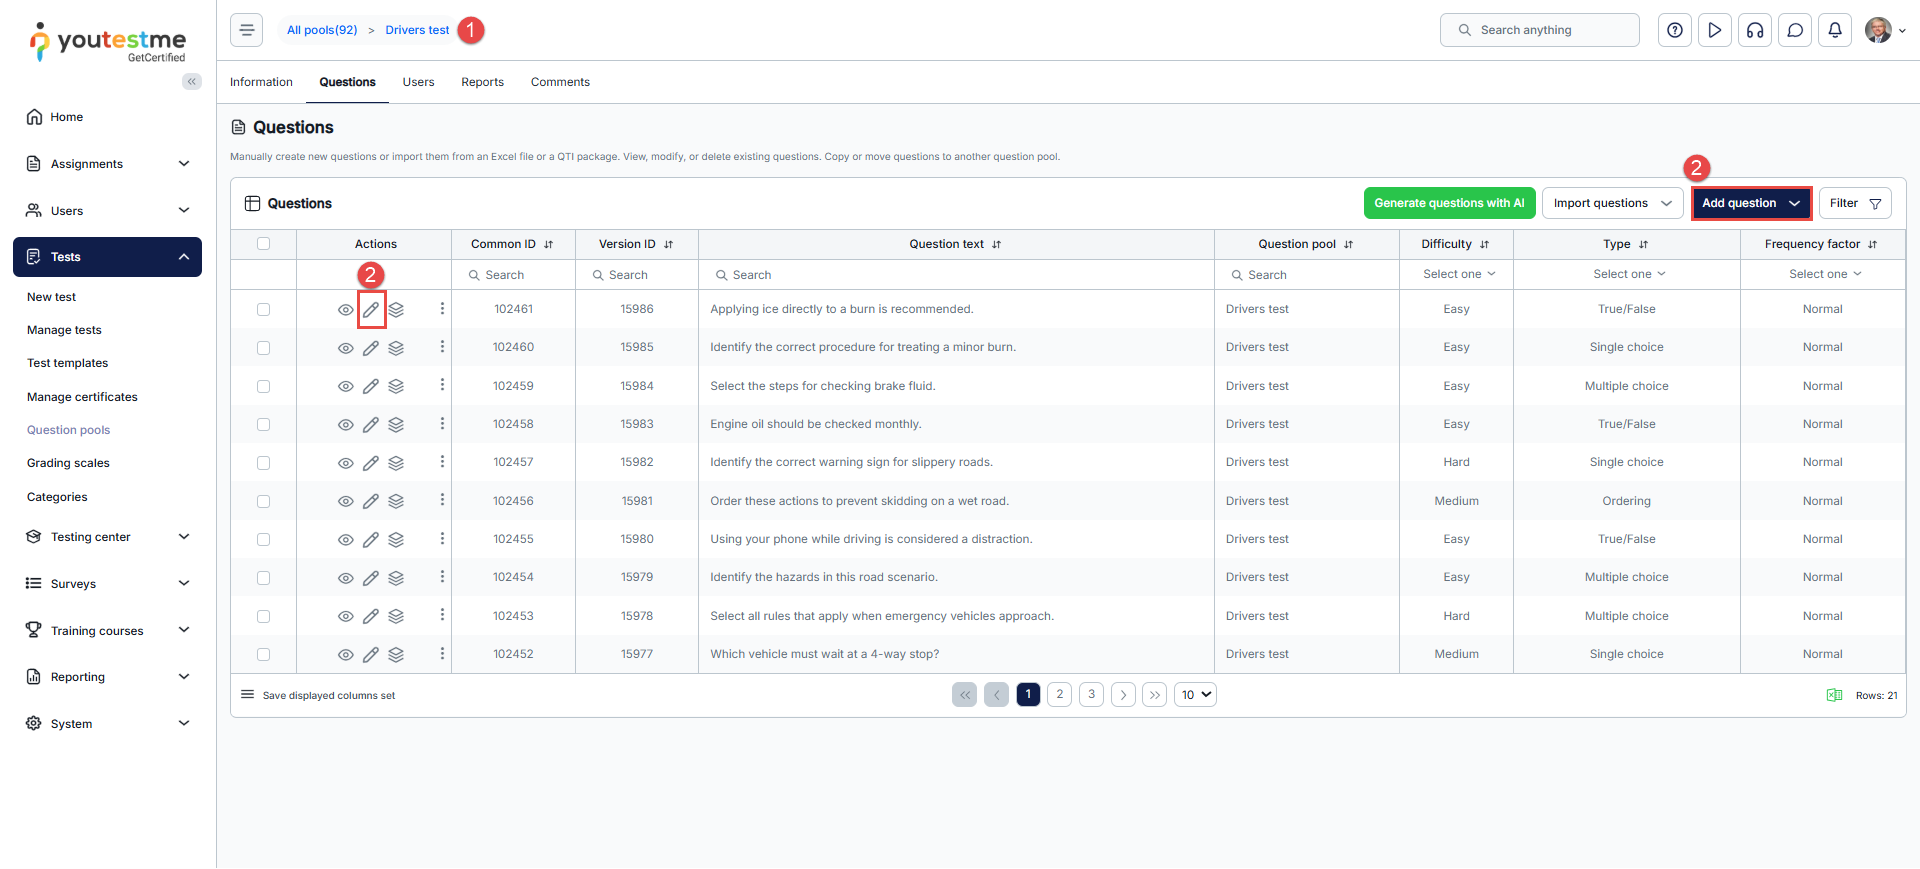Click the headset support icon
Screen dimensions: 1920x869
pos(1754,30)
